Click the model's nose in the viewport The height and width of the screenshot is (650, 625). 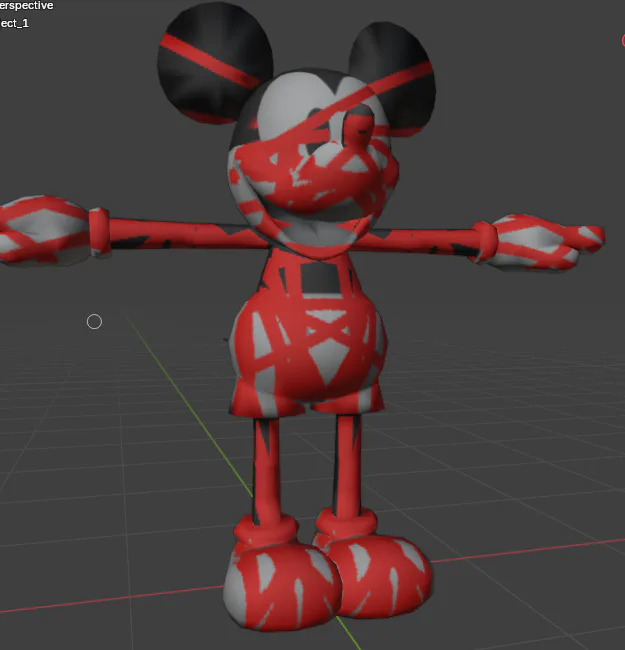(359, 128)
